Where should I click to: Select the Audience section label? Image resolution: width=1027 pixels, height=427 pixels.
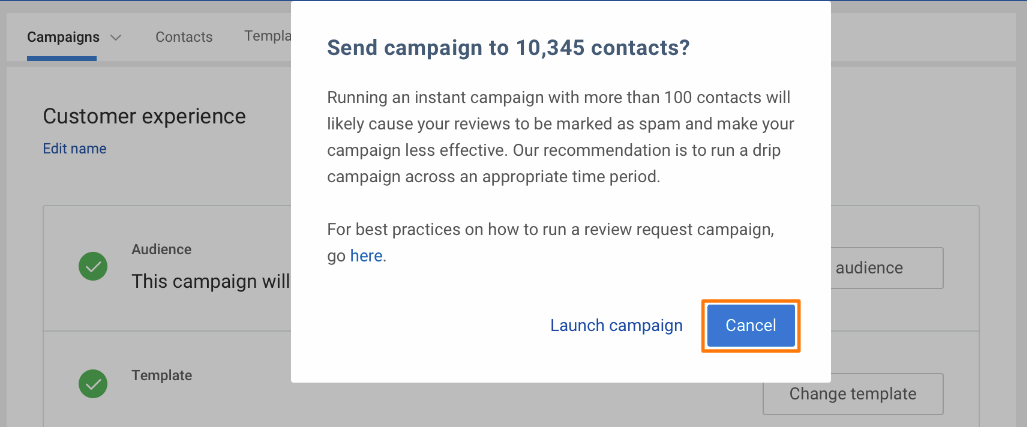click(x=161, y=249)
